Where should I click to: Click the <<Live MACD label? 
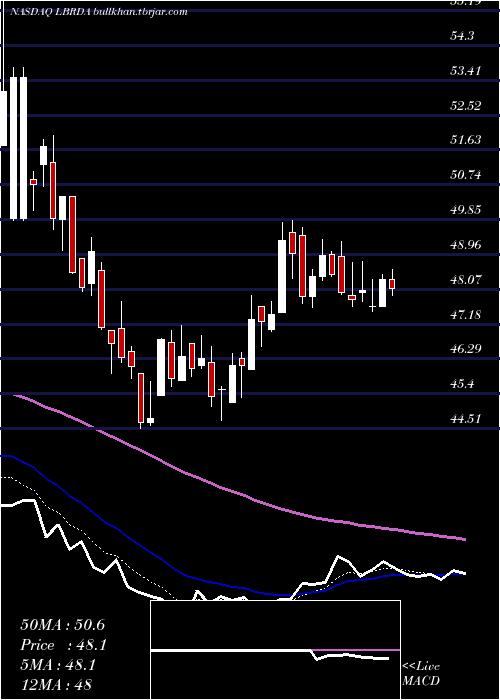point(421,673)
